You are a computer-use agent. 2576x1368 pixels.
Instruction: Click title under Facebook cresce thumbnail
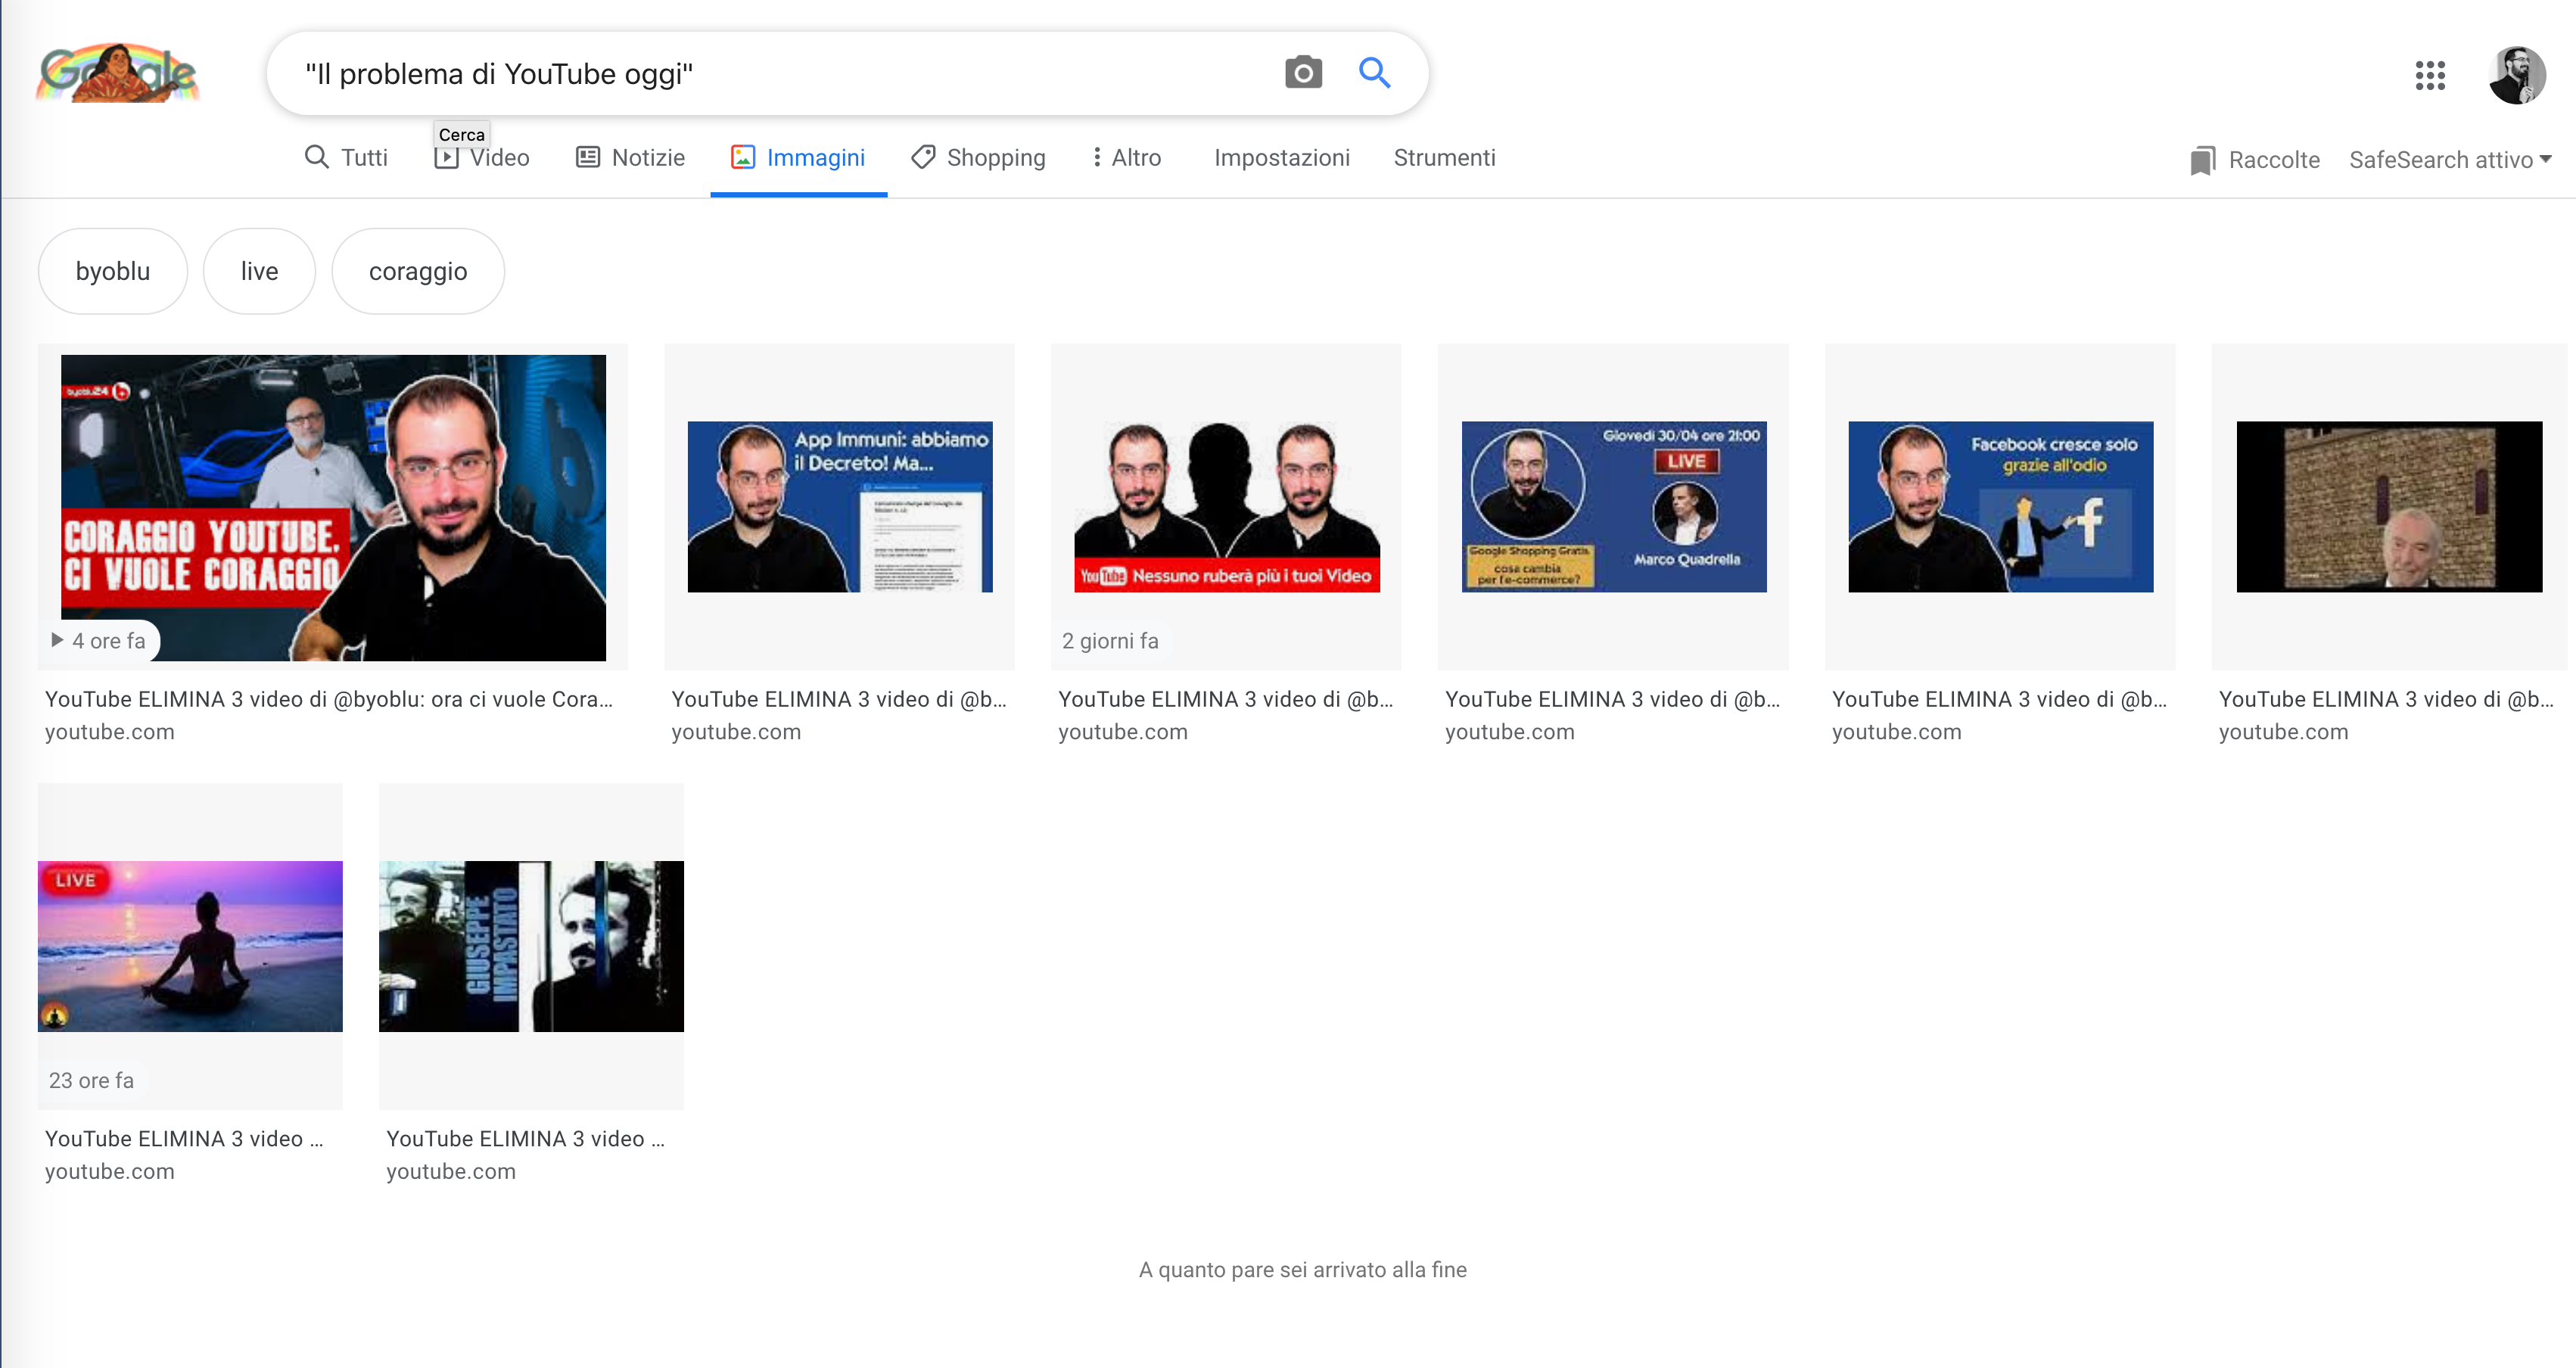pyautogui.click(x=1999, y=699)
